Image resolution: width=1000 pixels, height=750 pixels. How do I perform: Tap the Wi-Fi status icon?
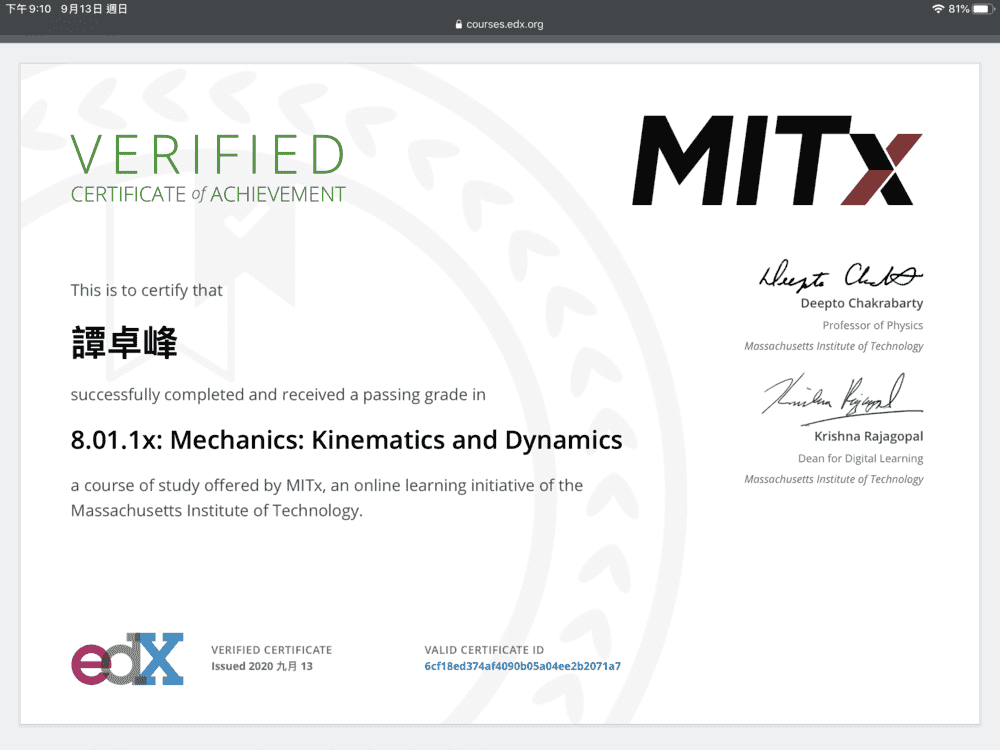tap(937, 9)
